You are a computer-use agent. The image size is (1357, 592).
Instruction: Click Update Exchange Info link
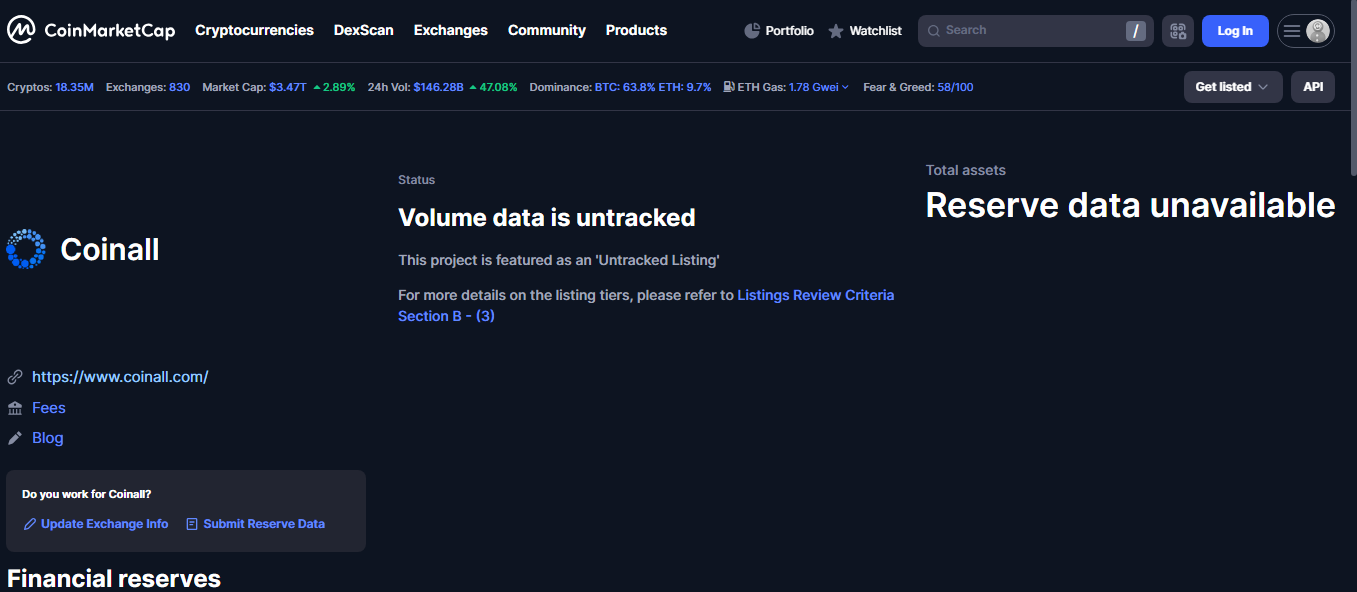click(x=96, y=524)
